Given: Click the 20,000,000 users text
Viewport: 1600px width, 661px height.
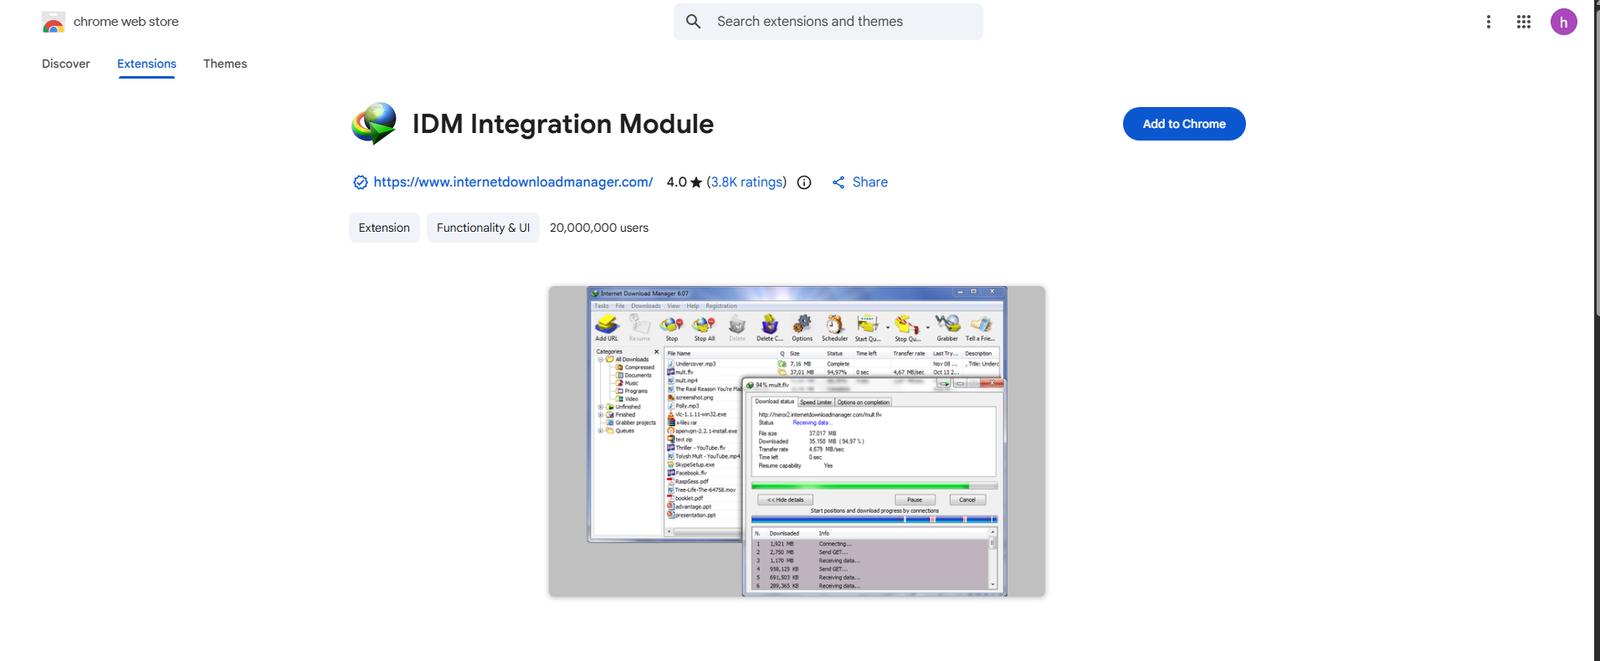Looking at the screenshot, I should (599, 228).
